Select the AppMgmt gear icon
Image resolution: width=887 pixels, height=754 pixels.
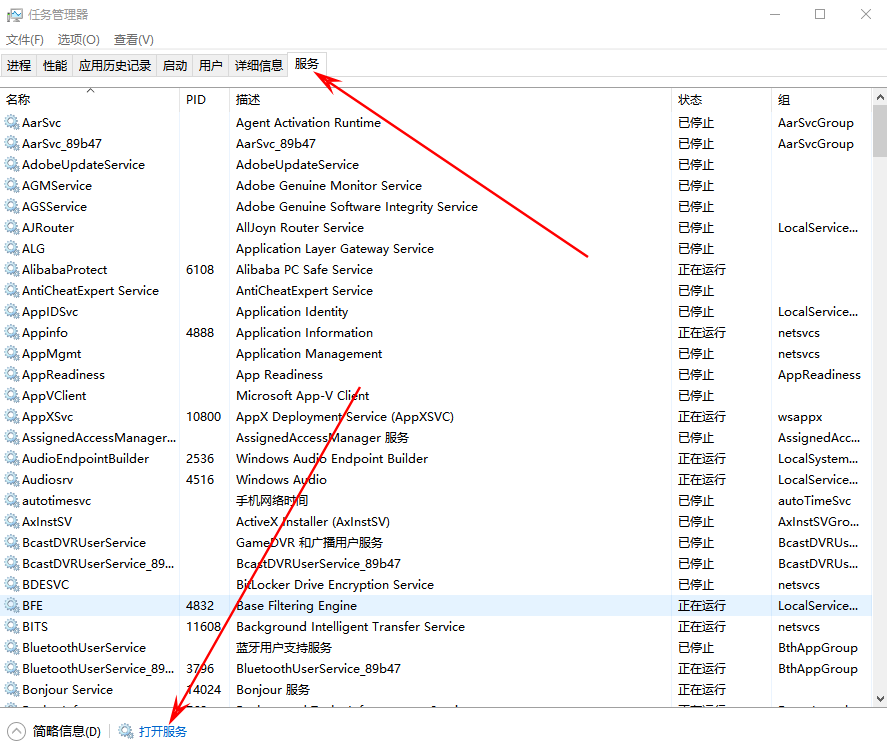point(12,353)
